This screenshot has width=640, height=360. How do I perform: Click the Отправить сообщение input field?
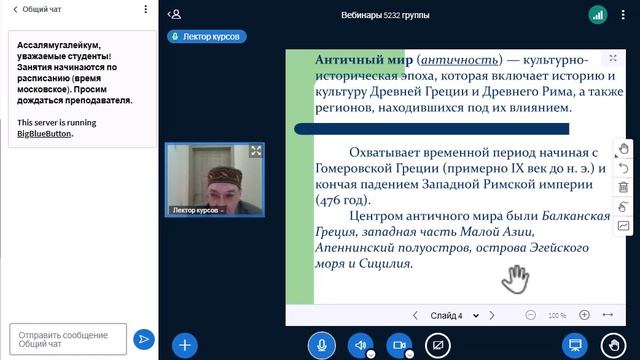tap(68, 339)
